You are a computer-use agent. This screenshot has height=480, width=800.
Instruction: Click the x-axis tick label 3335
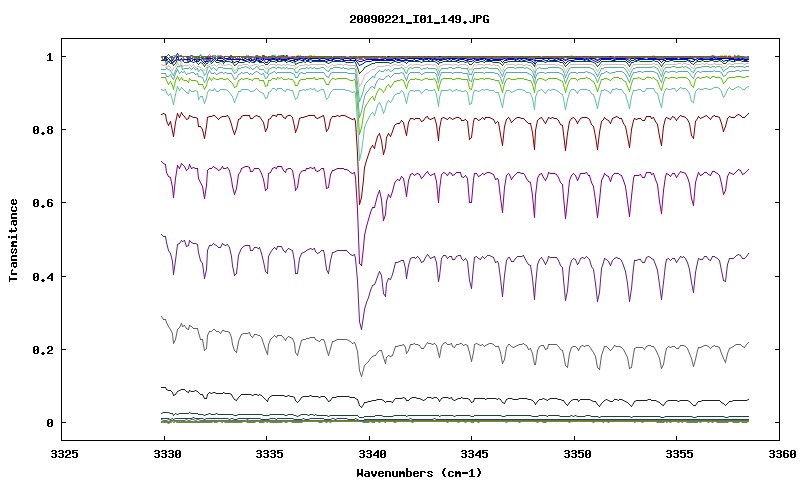tap(267, 454)
